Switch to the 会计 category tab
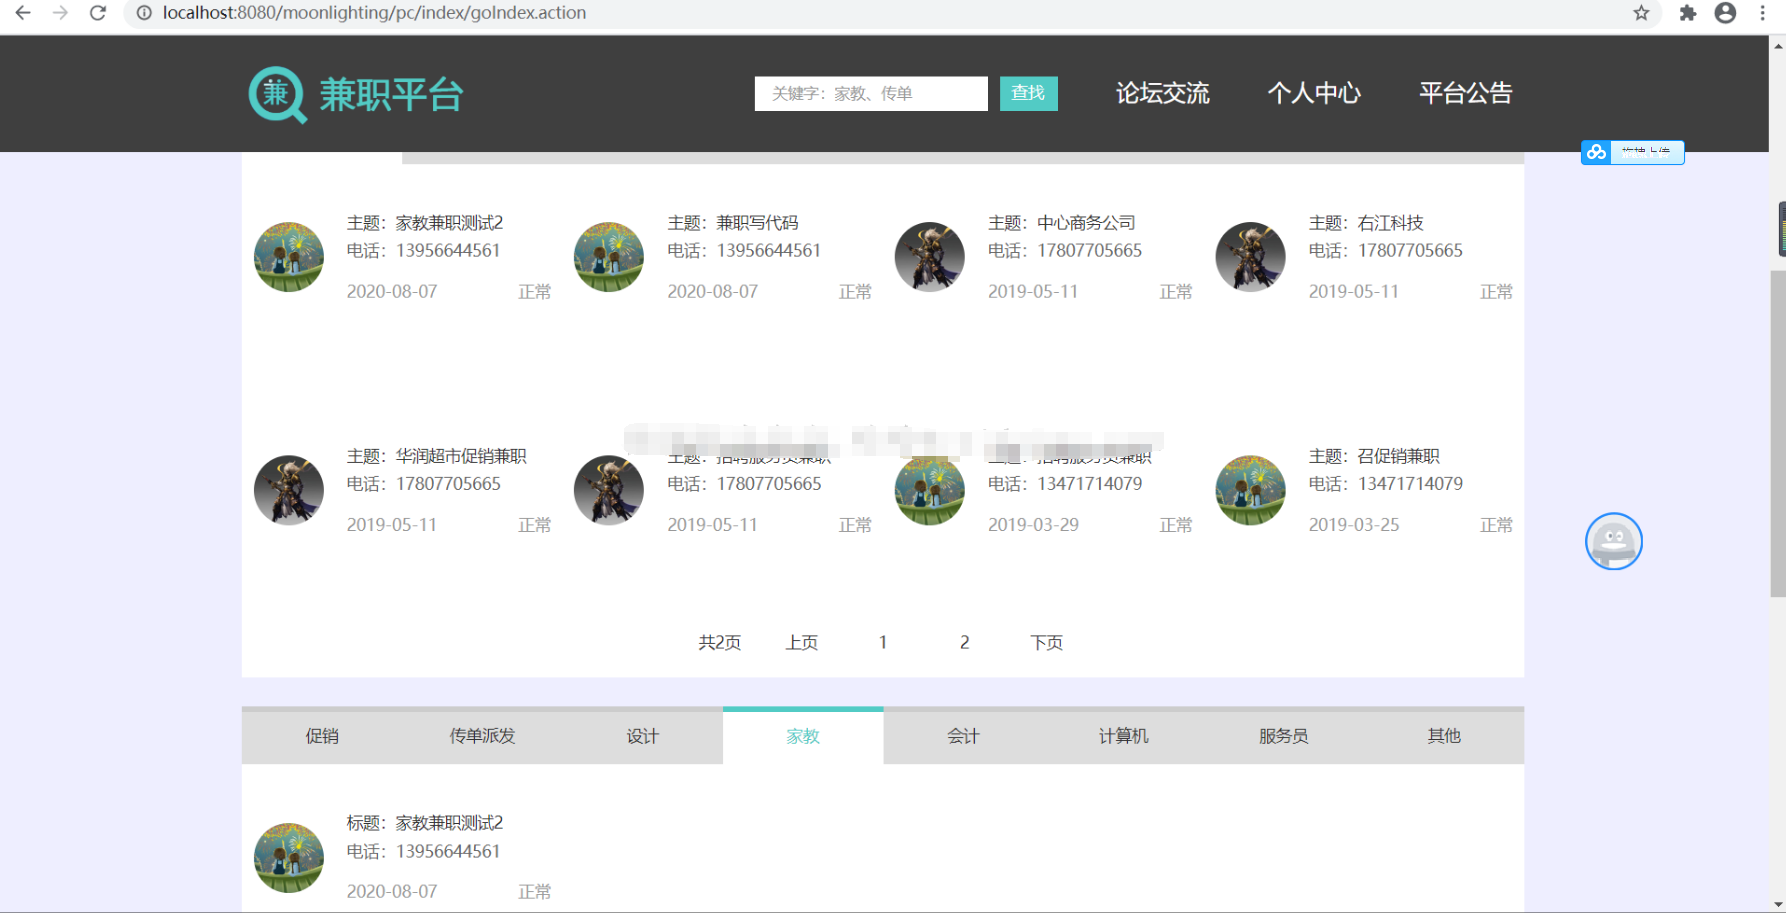The width and height of the screenshot is (1786, 914). [x=964, y=736]
